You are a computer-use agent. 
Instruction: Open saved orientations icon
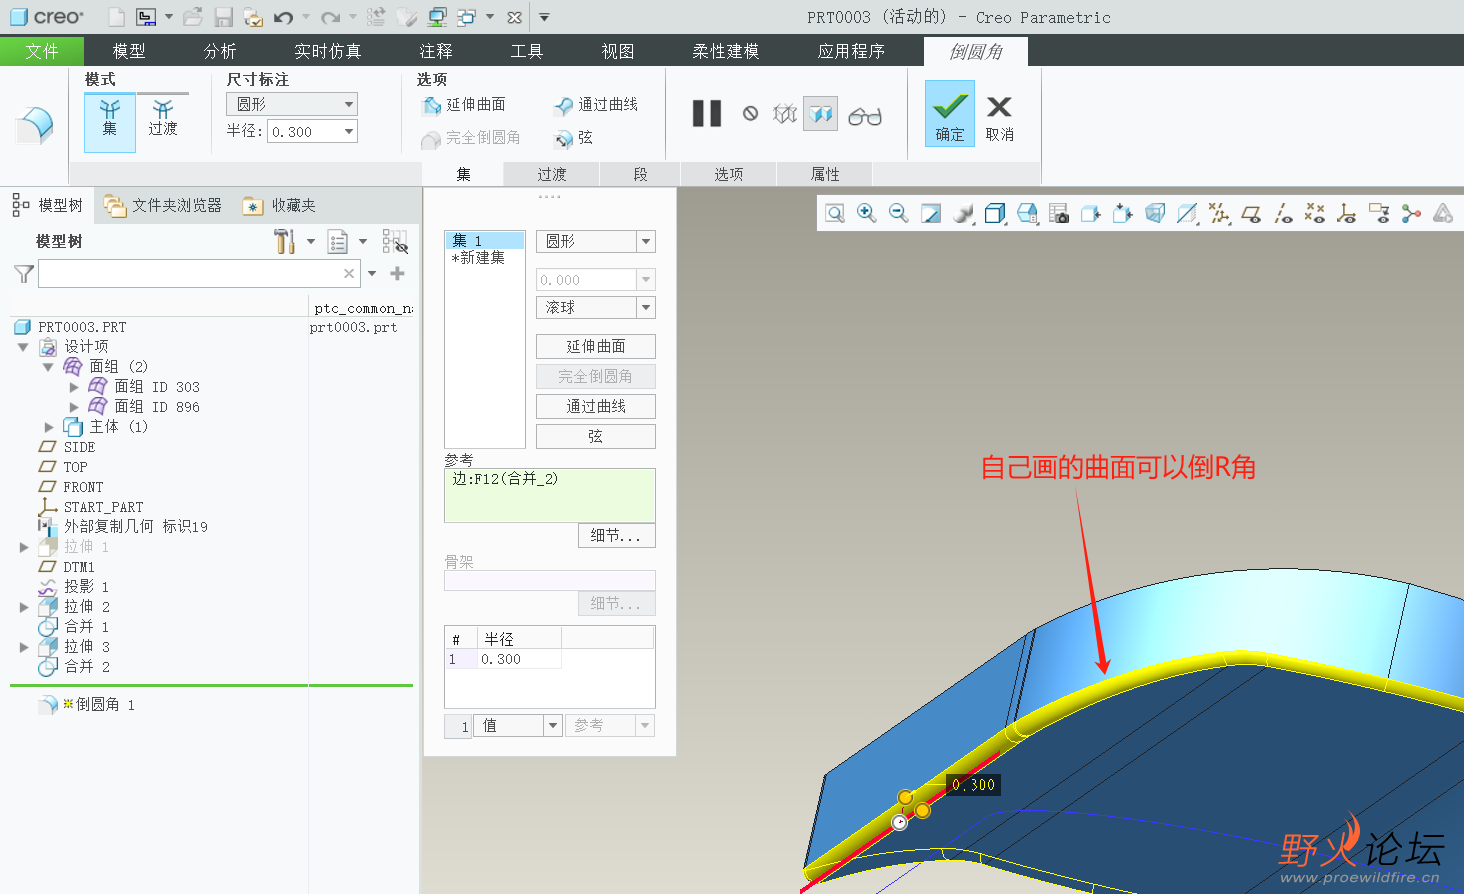(1027, 213)
